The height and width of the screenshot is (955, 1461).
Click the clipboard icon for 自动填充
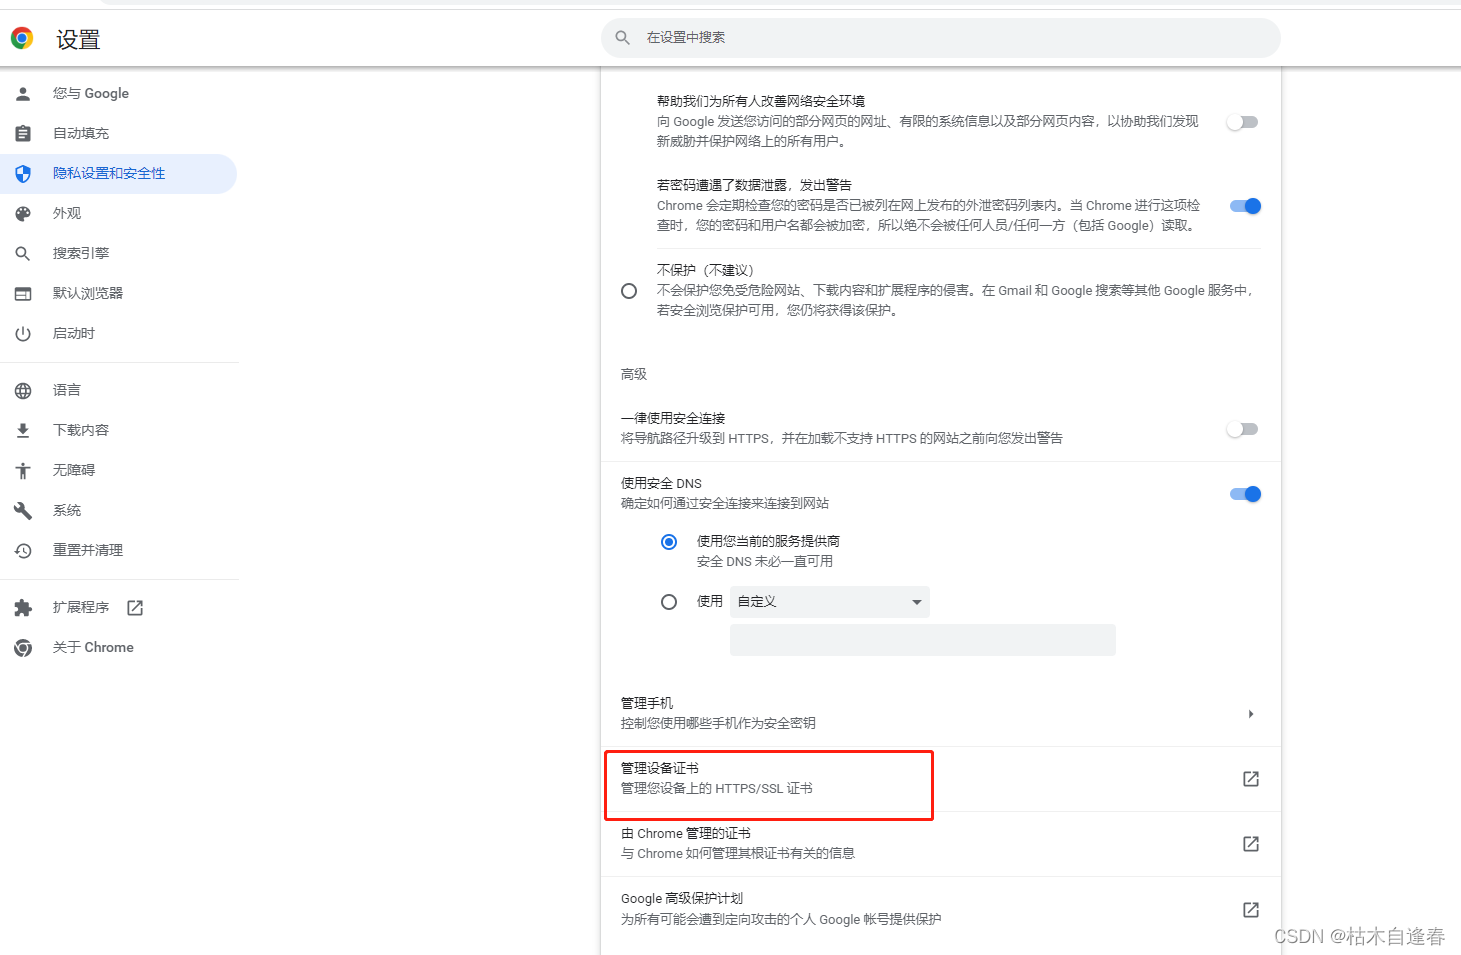(23, 133)
